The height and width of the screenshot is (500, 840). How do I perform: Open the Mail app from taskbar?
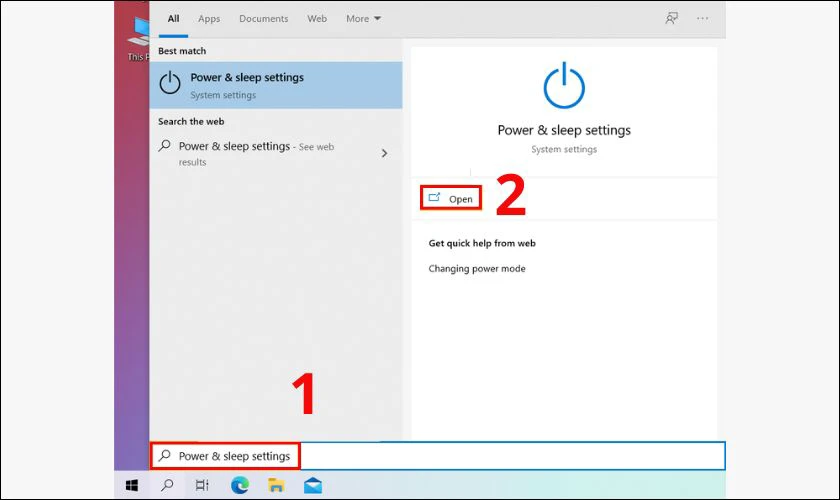point(313,486)
